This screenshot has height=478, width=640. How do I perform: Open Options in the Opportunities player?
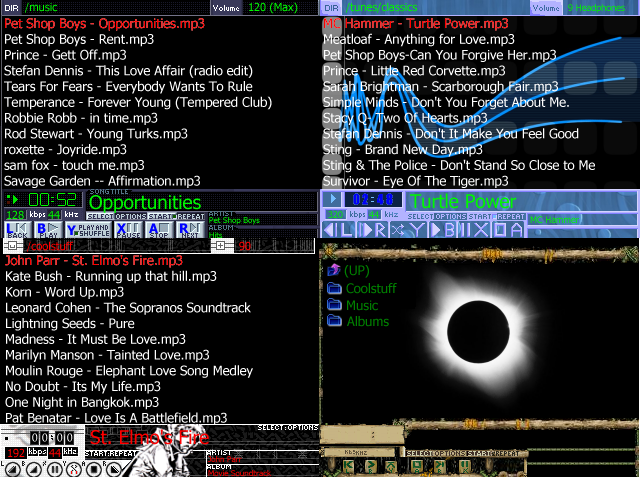(x=131, y=216)
